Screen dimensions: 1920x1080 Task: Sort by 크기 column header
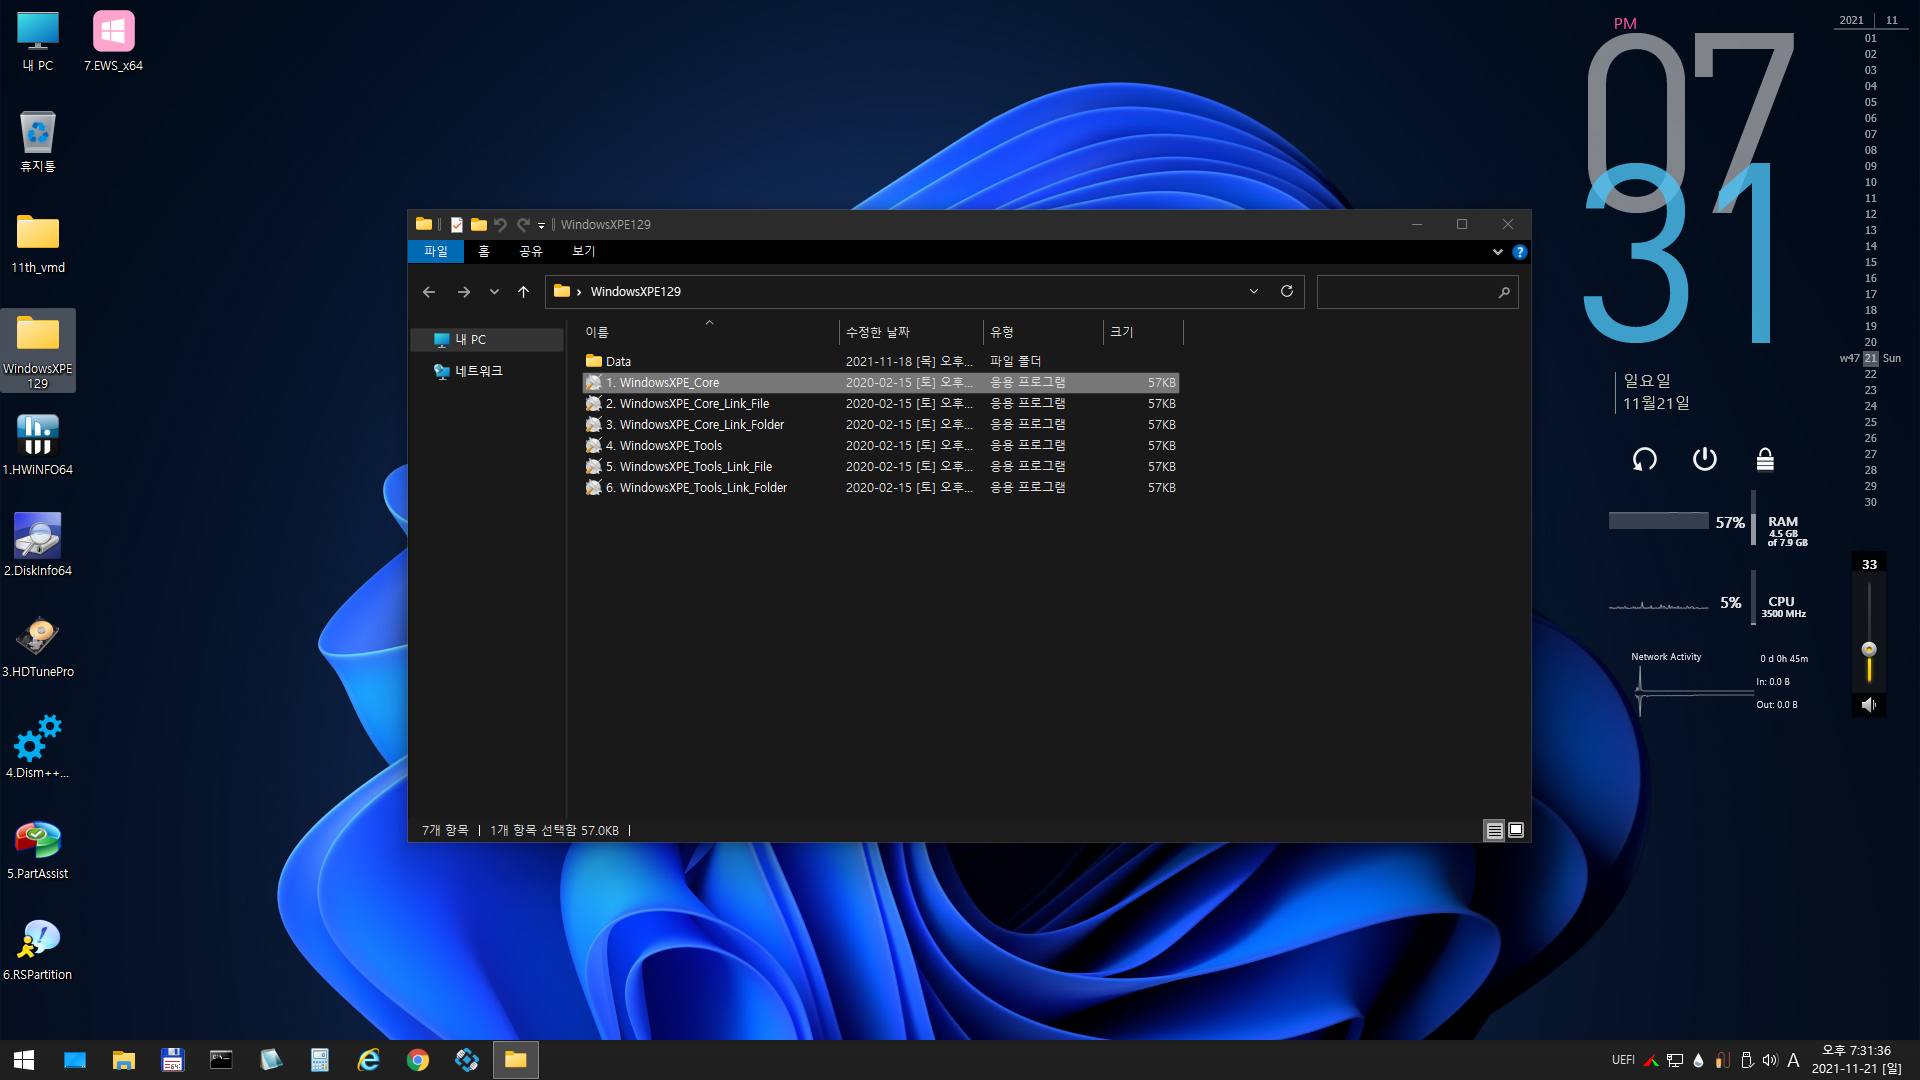pos(1143,332)
